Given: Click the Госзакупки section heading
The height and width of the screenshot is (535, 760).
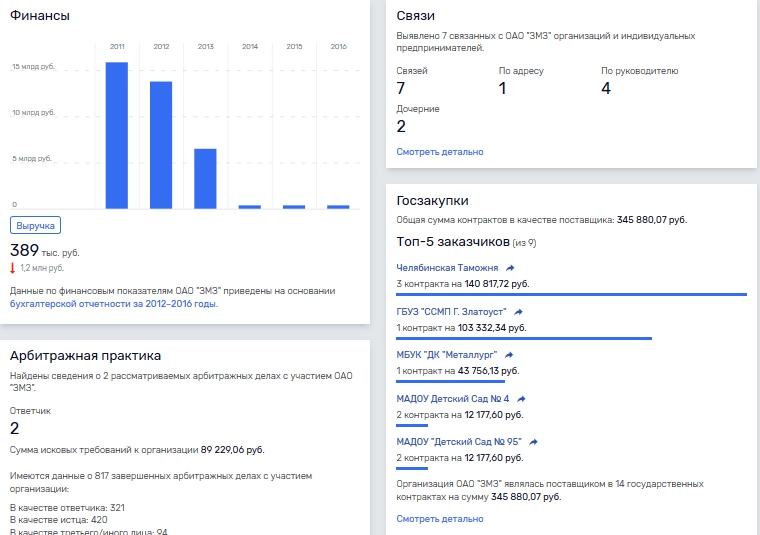Looking at the screenshot, I should click(432, 201).
